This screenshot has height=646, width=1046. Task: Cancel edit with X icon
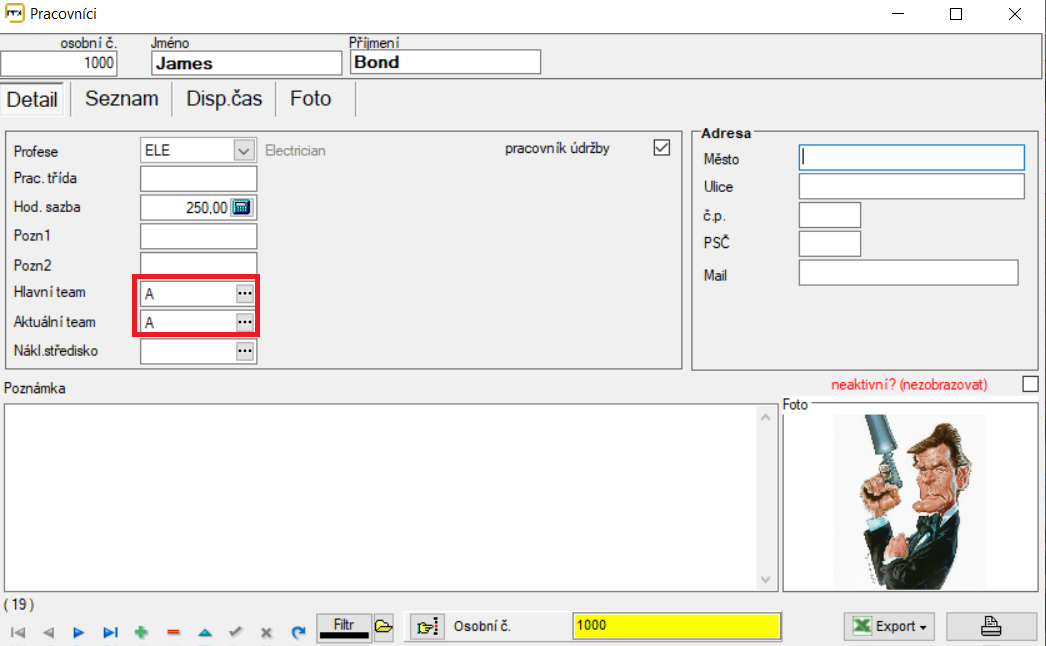pos(266,632)
